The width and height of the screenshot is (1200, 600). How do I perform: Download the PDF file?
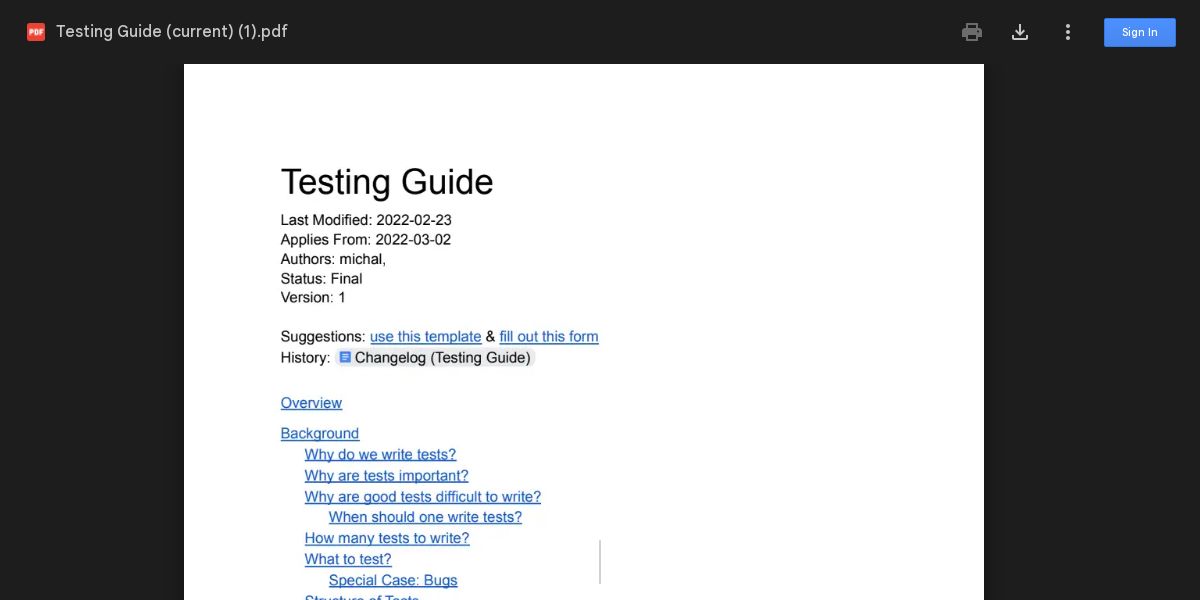(x=1019, y=32)
